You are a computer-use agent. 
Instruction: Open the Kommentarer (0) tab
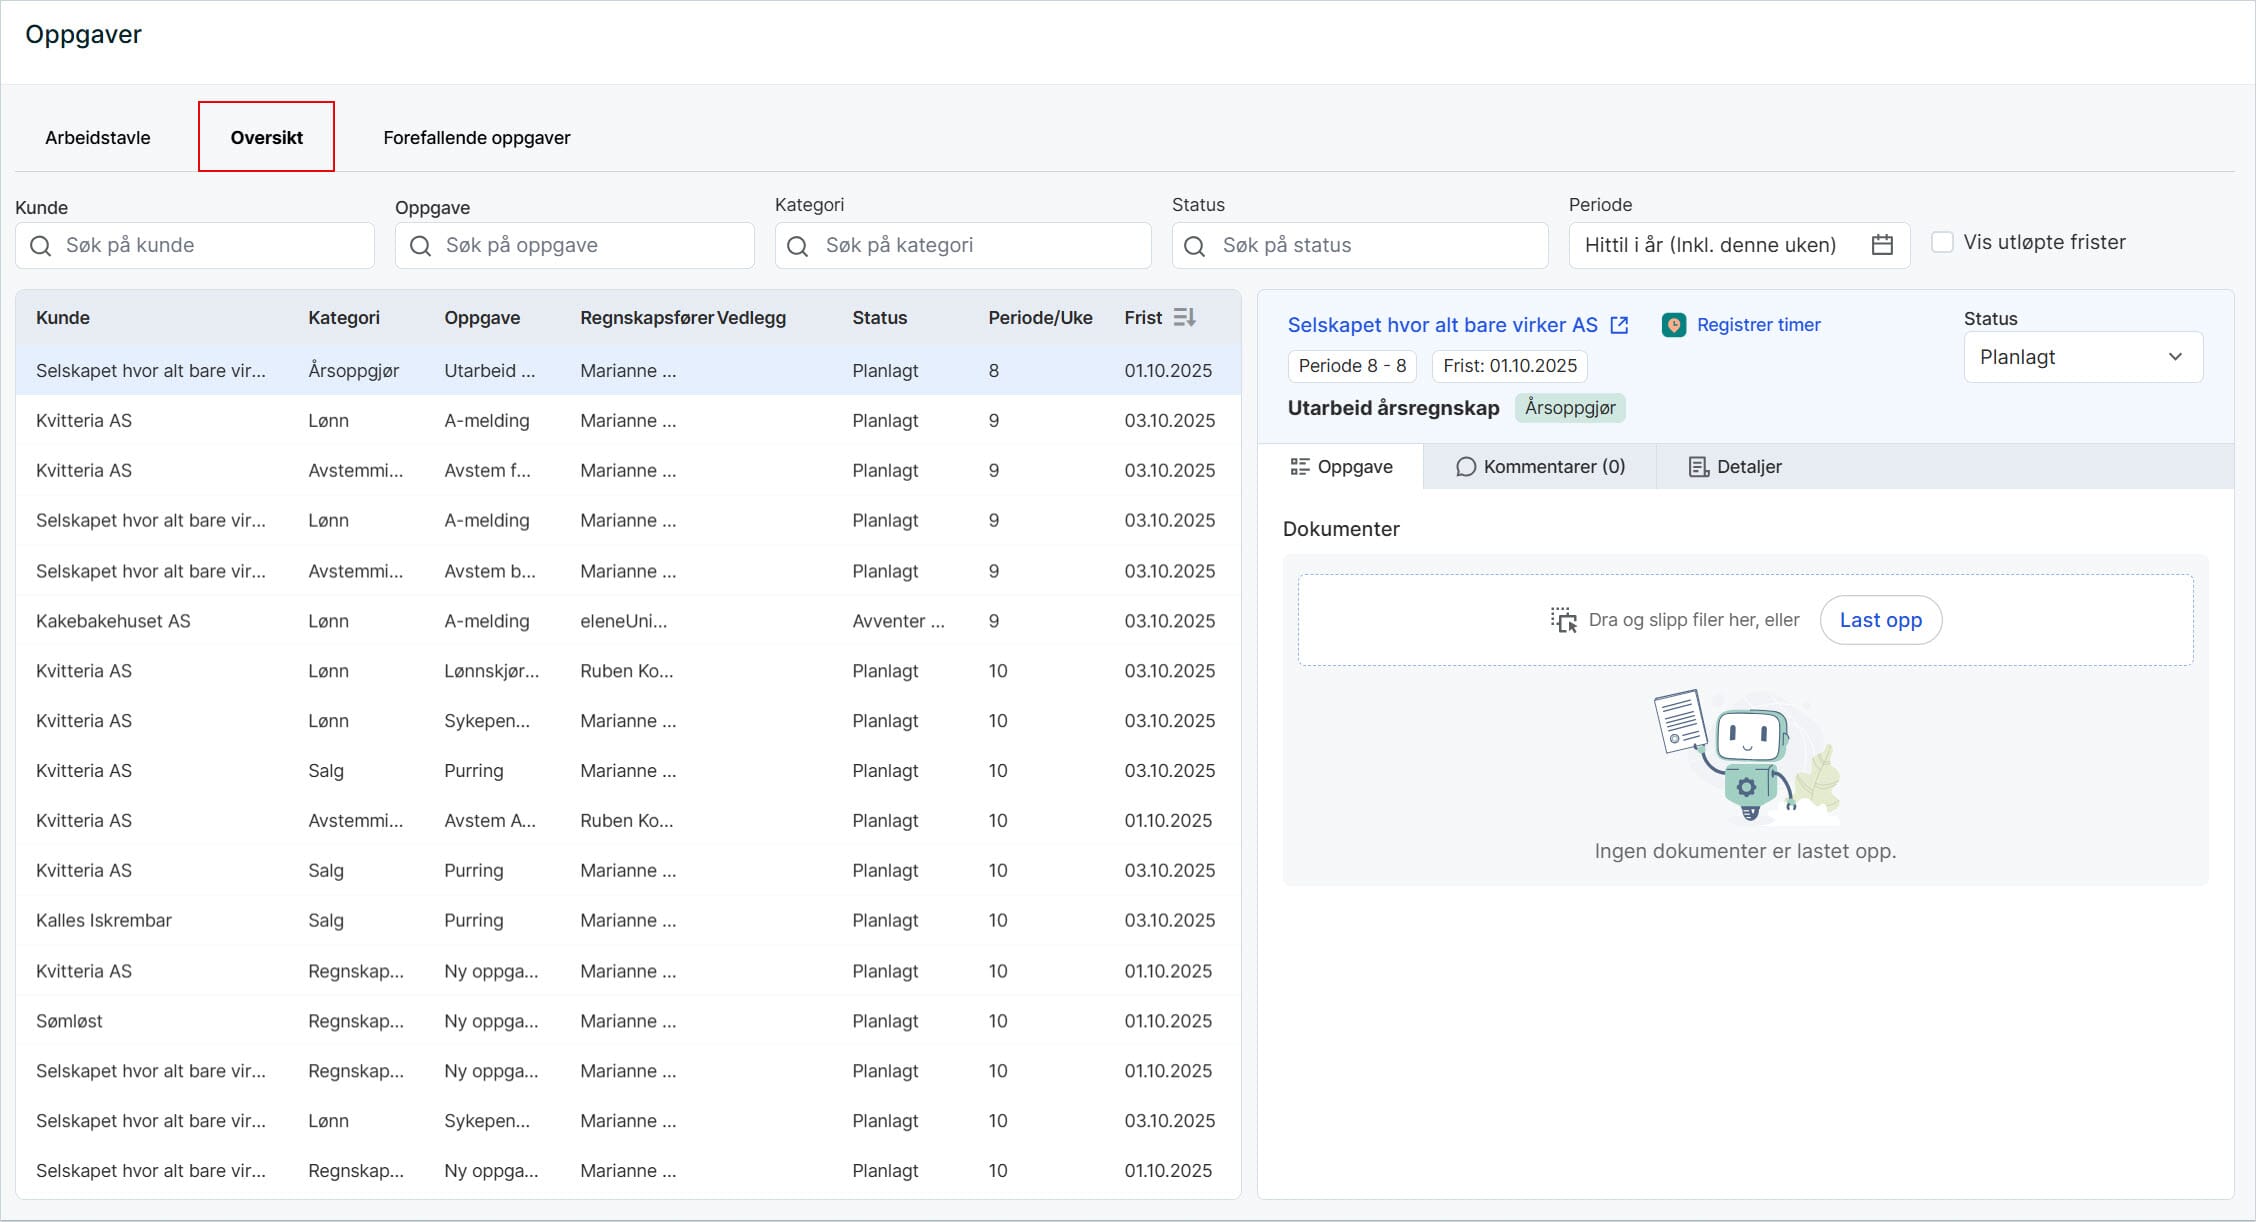coord(1540,467)
